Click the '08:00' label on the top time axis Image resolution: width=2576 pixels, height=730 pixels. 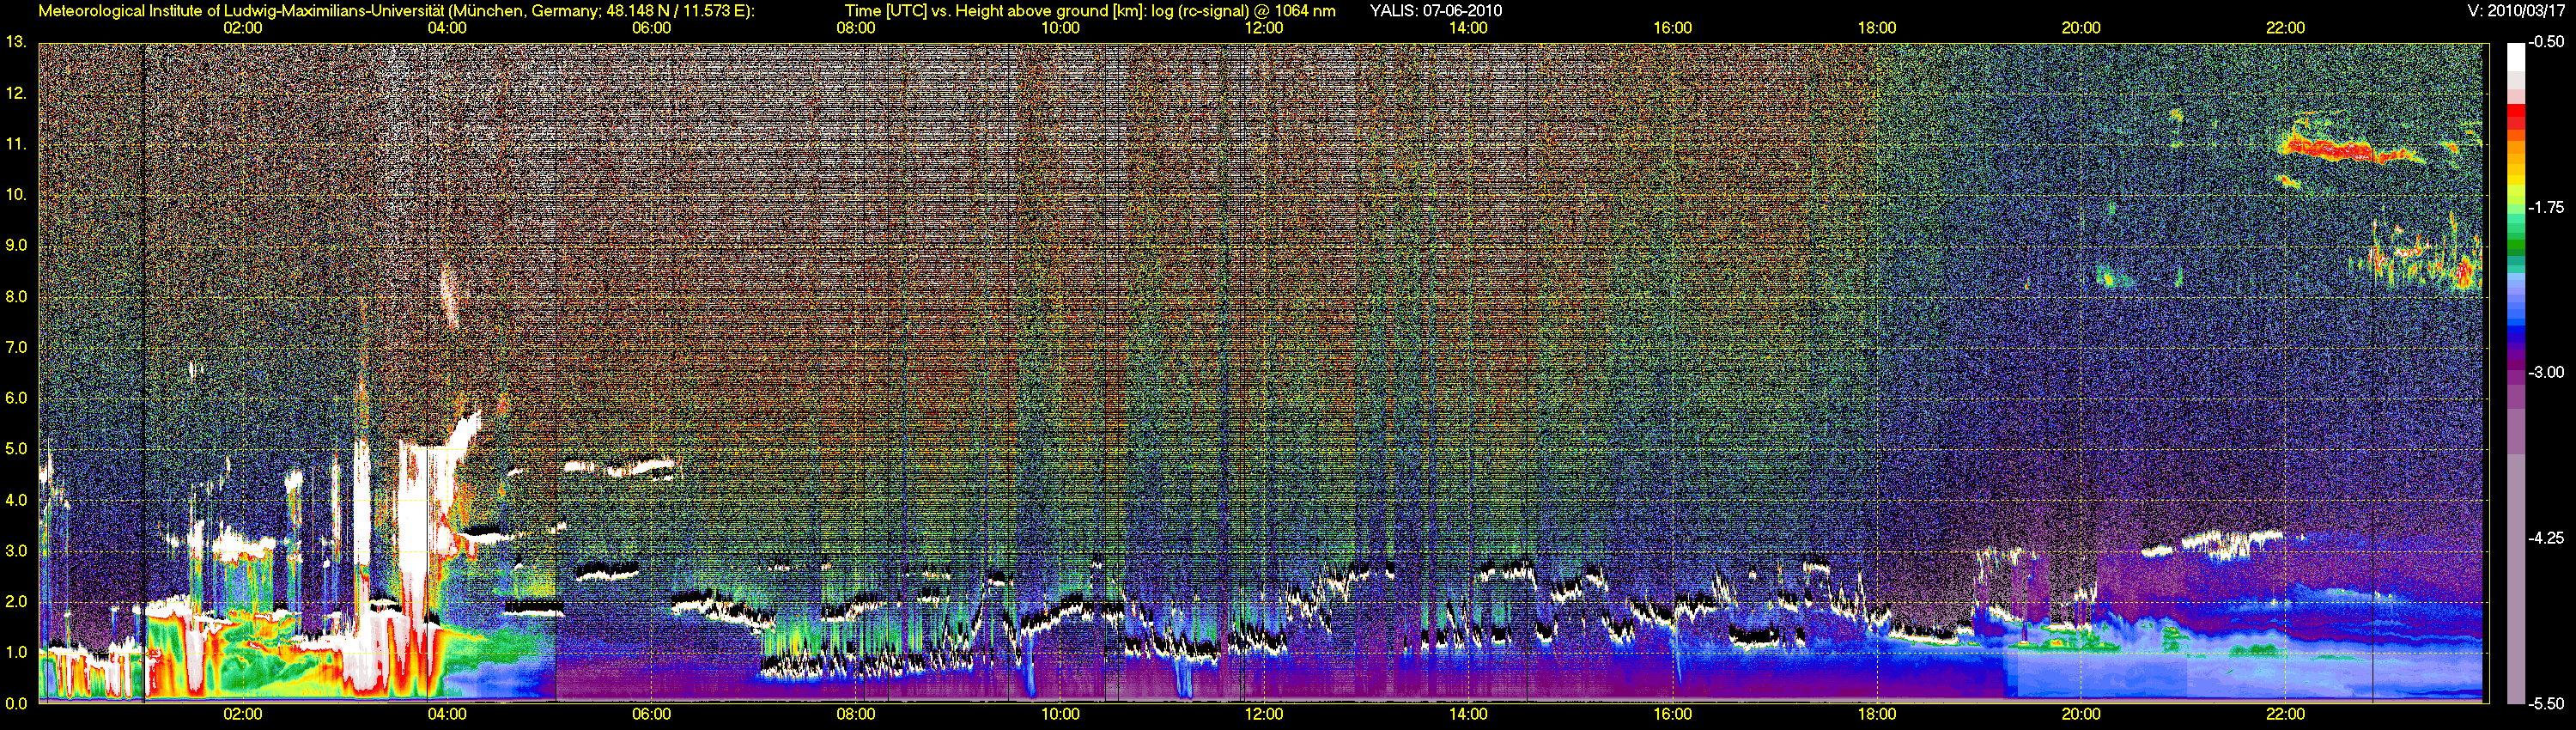(x=856, y=28)
